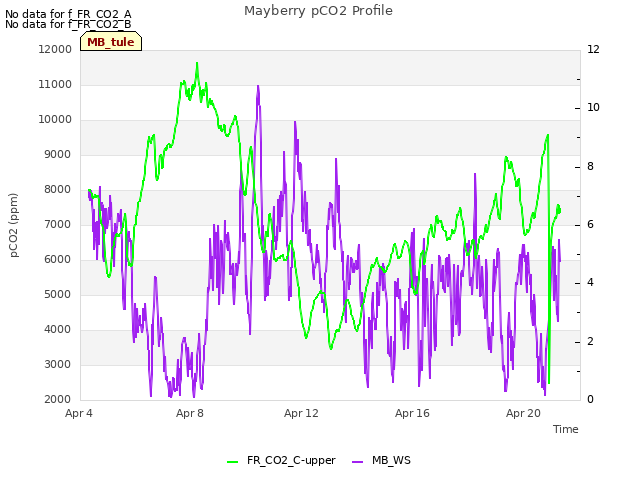Click the purple MB_WS legend swatch
This screenshot has width=640, height=480.
[x=357, y=462]
